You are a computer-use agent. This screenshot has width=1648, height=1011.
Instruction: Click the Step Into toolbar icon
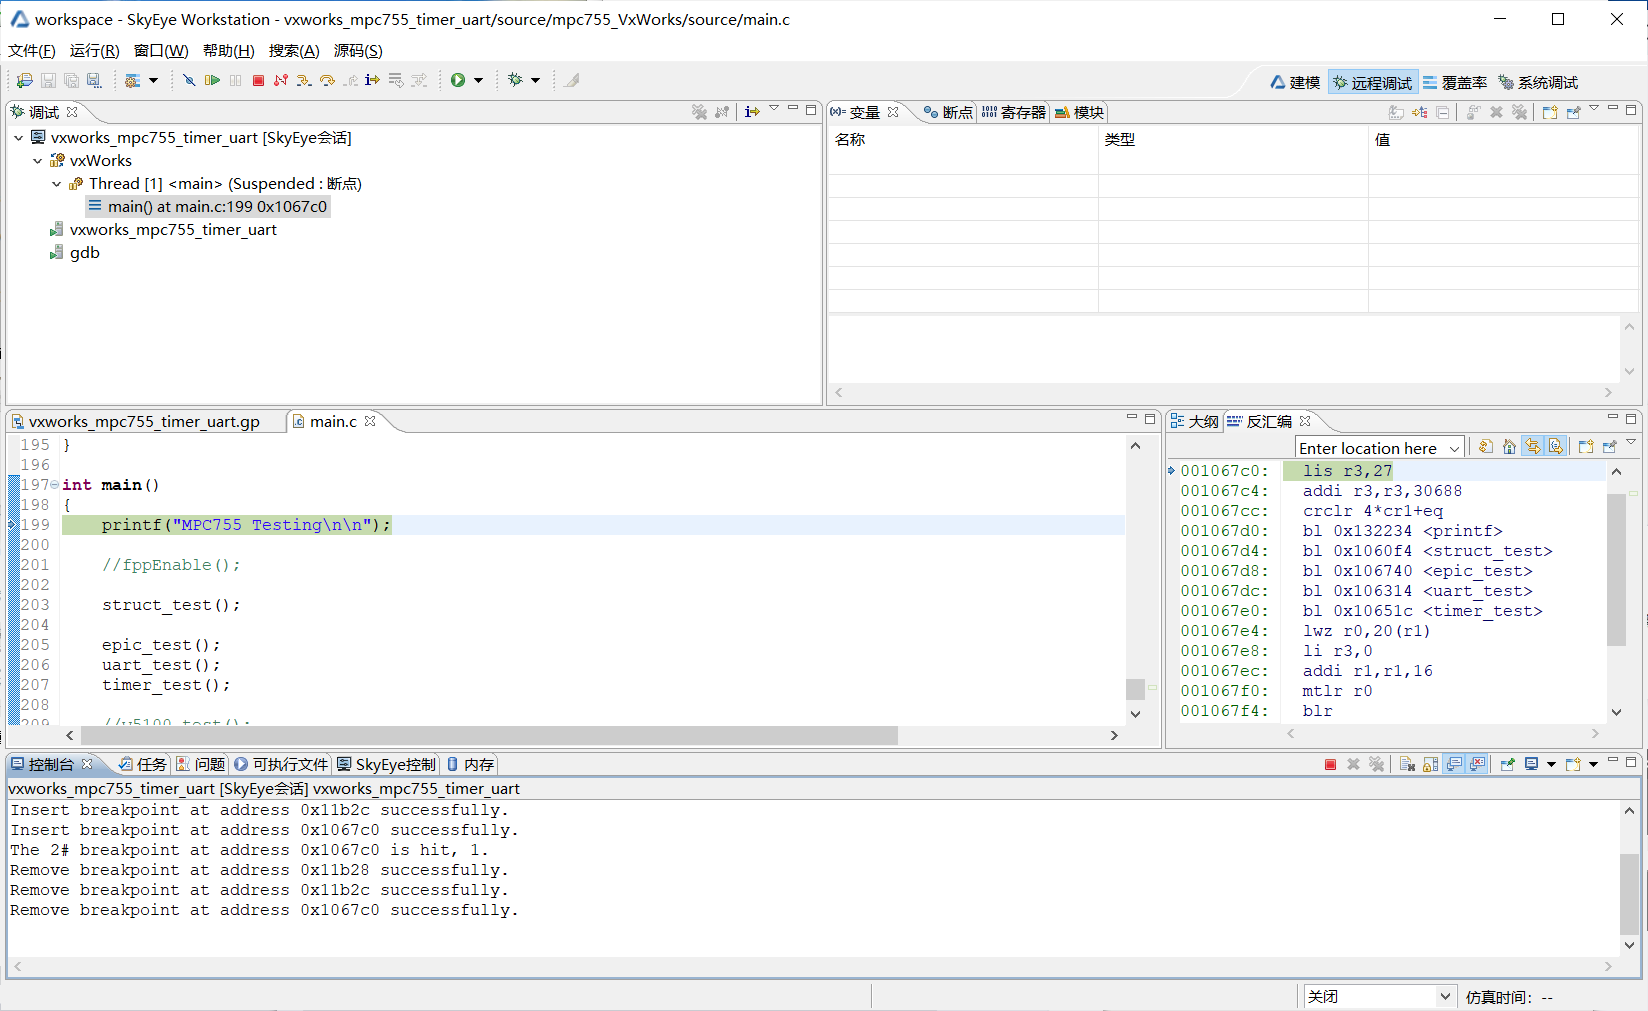click(x=302, y=80)
